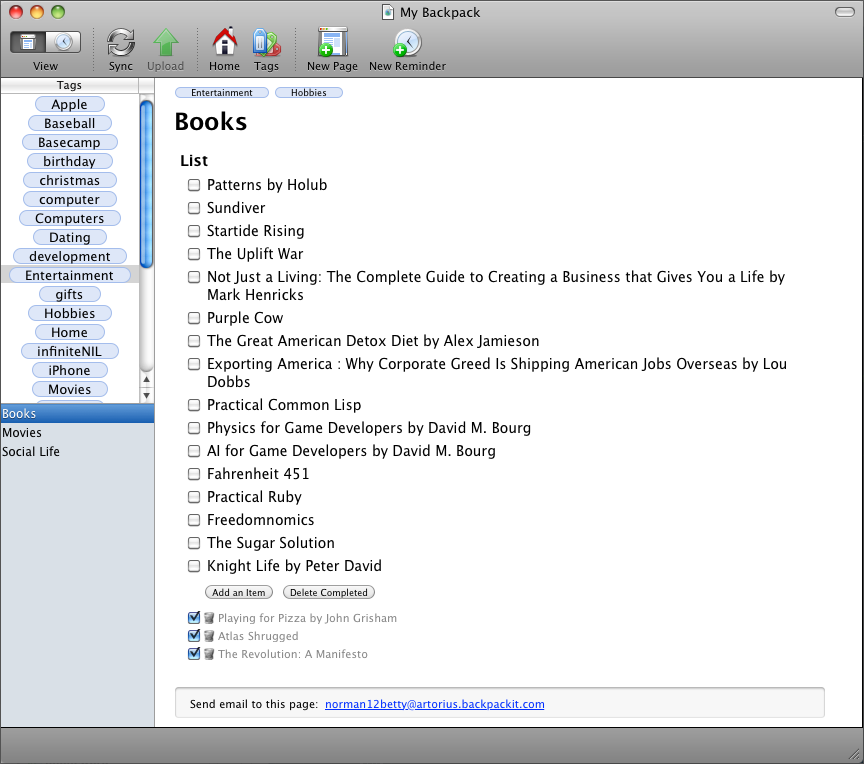Screen dimensions: 864x764
Task: Check the Purple Cow checkbox
Action: 194,318
